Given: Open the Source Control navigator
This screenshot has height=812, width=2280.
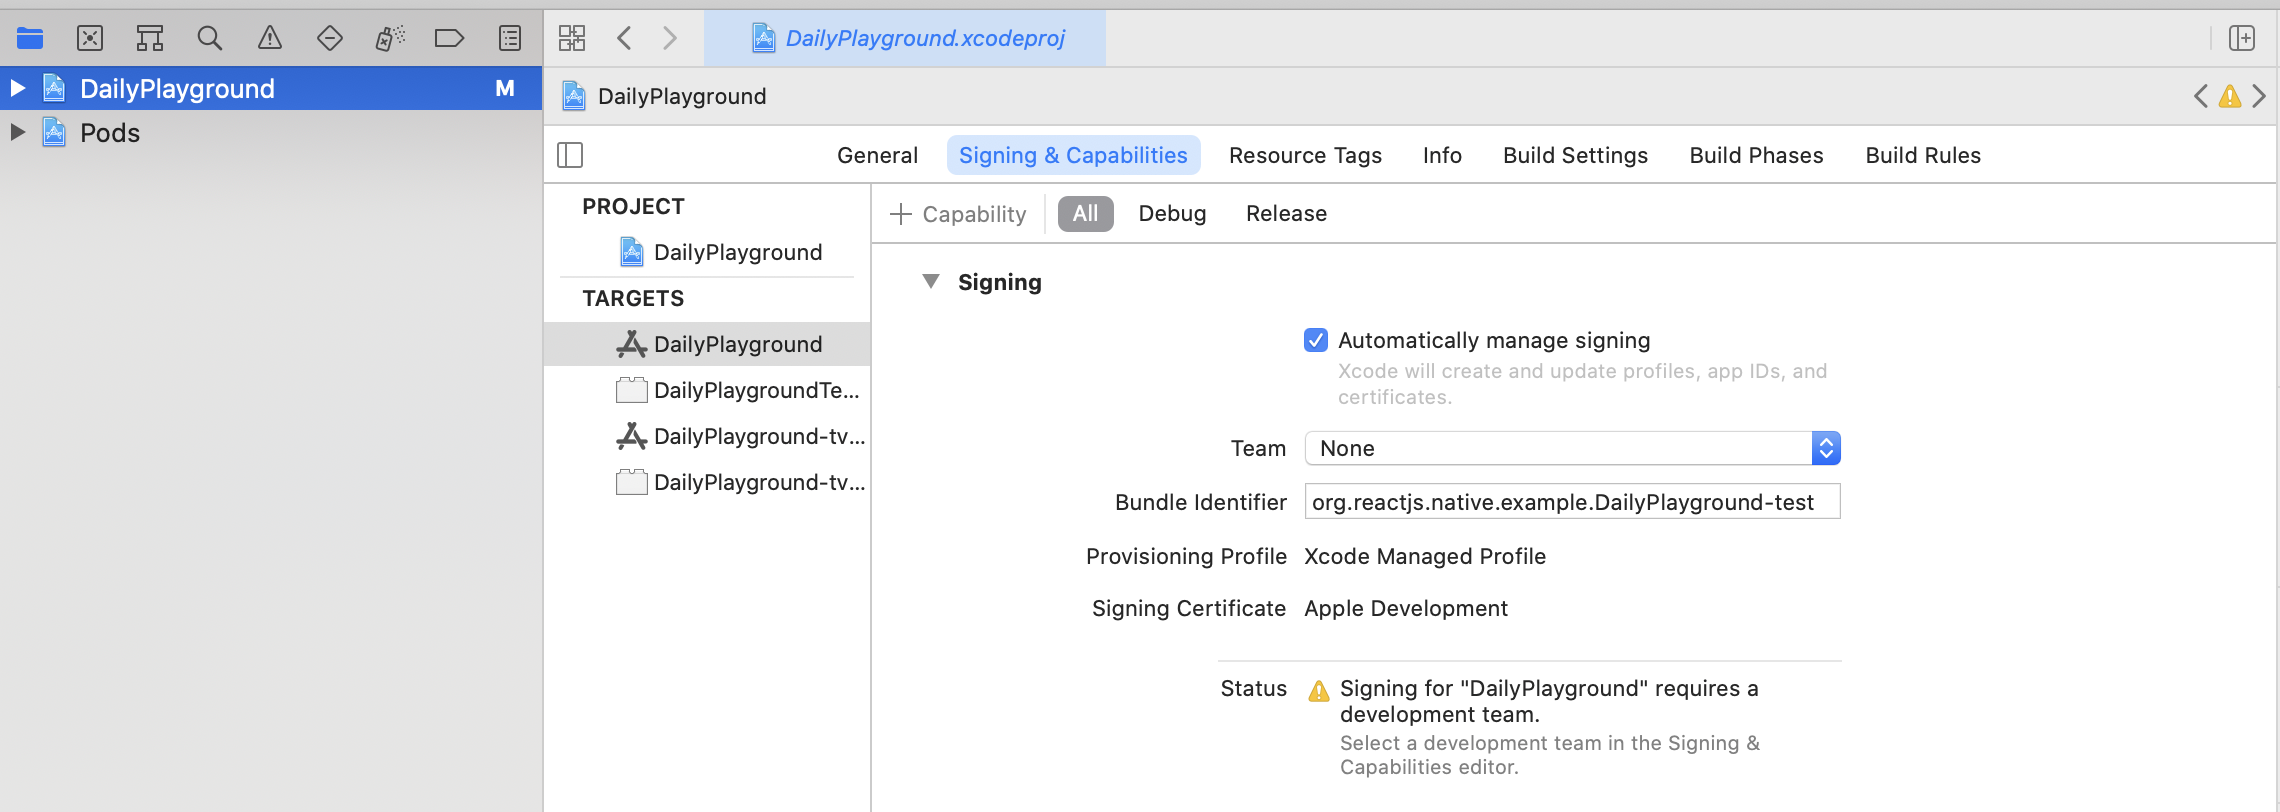Looking at the screenshot, I should coord(90,39).
